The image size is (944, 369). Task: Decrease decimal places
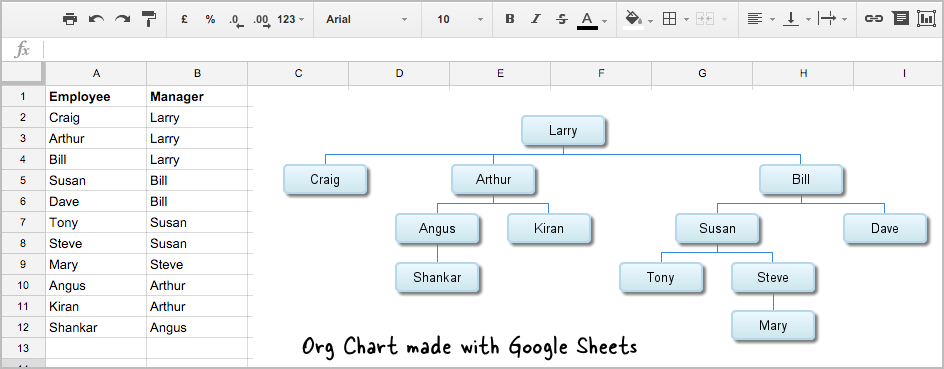236,20
